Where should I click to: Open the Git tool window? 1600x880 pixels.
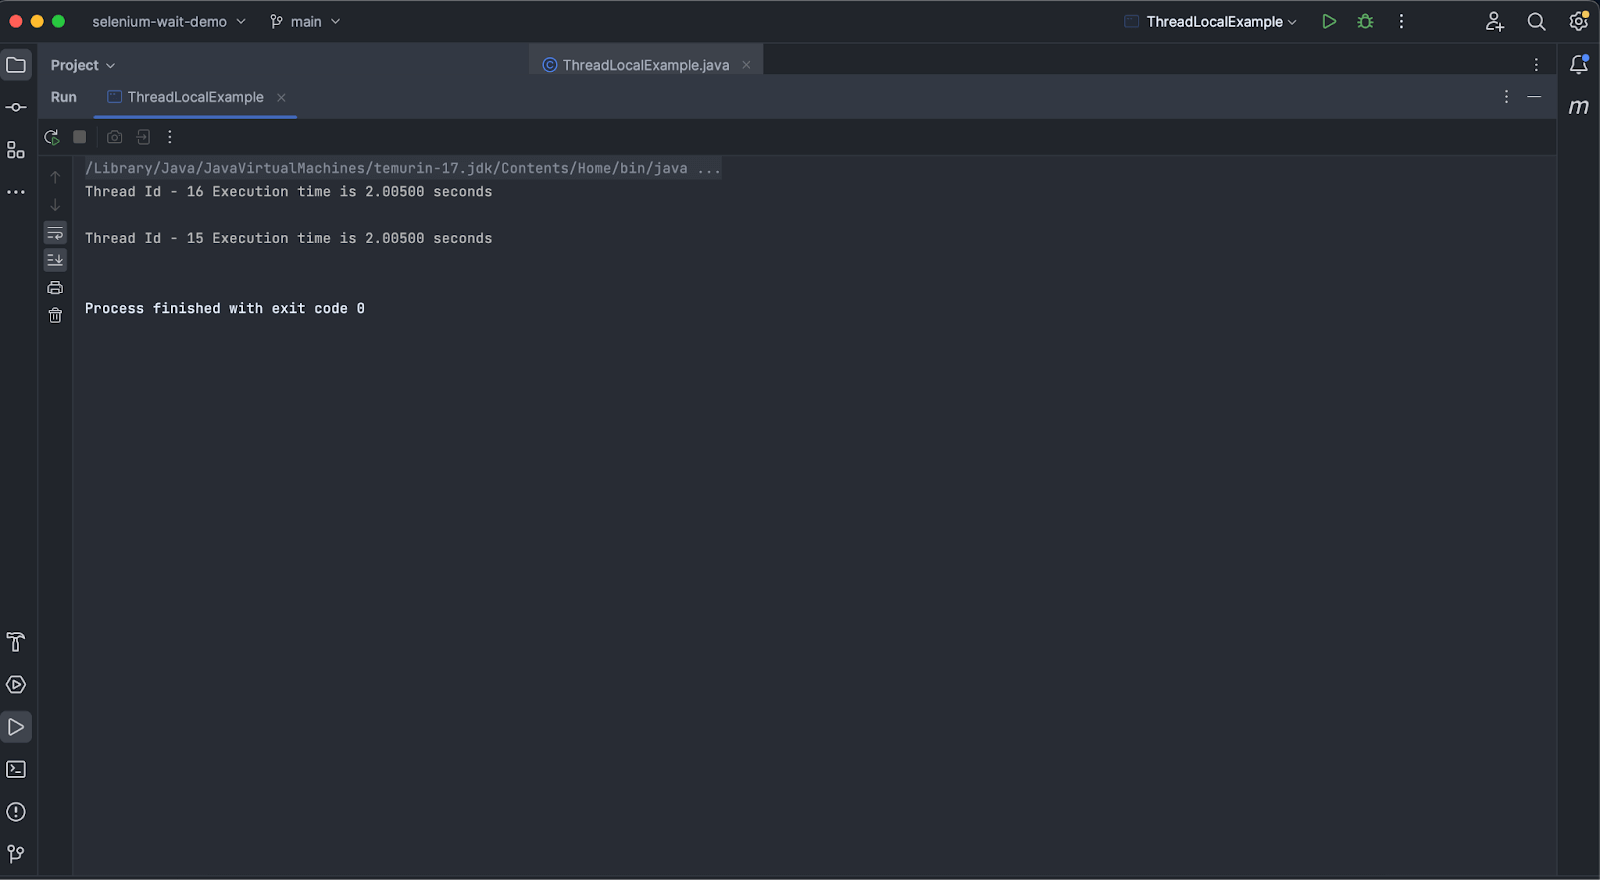point(16,854)
